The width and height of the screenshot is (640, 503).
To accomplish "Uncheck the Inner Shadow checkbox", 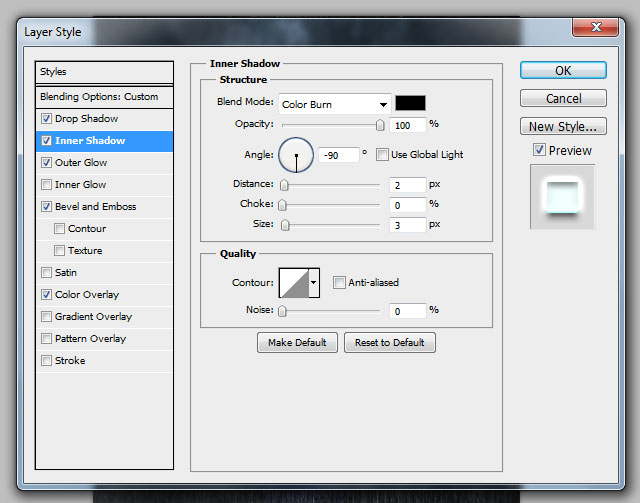I will 47,141.
